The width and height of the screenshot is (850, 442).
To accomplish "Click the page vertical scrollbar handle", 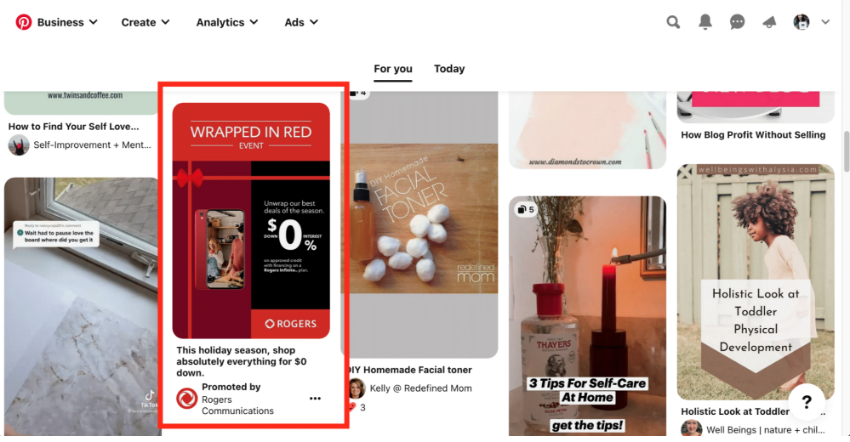I will [846, 151].
